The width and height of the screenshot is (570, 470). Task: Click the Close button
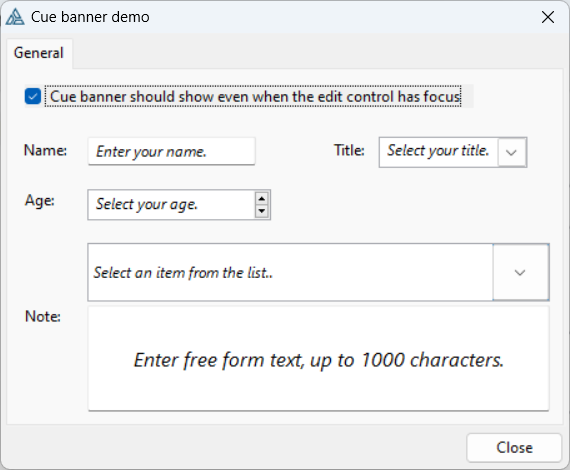click(x=514, y=447)
